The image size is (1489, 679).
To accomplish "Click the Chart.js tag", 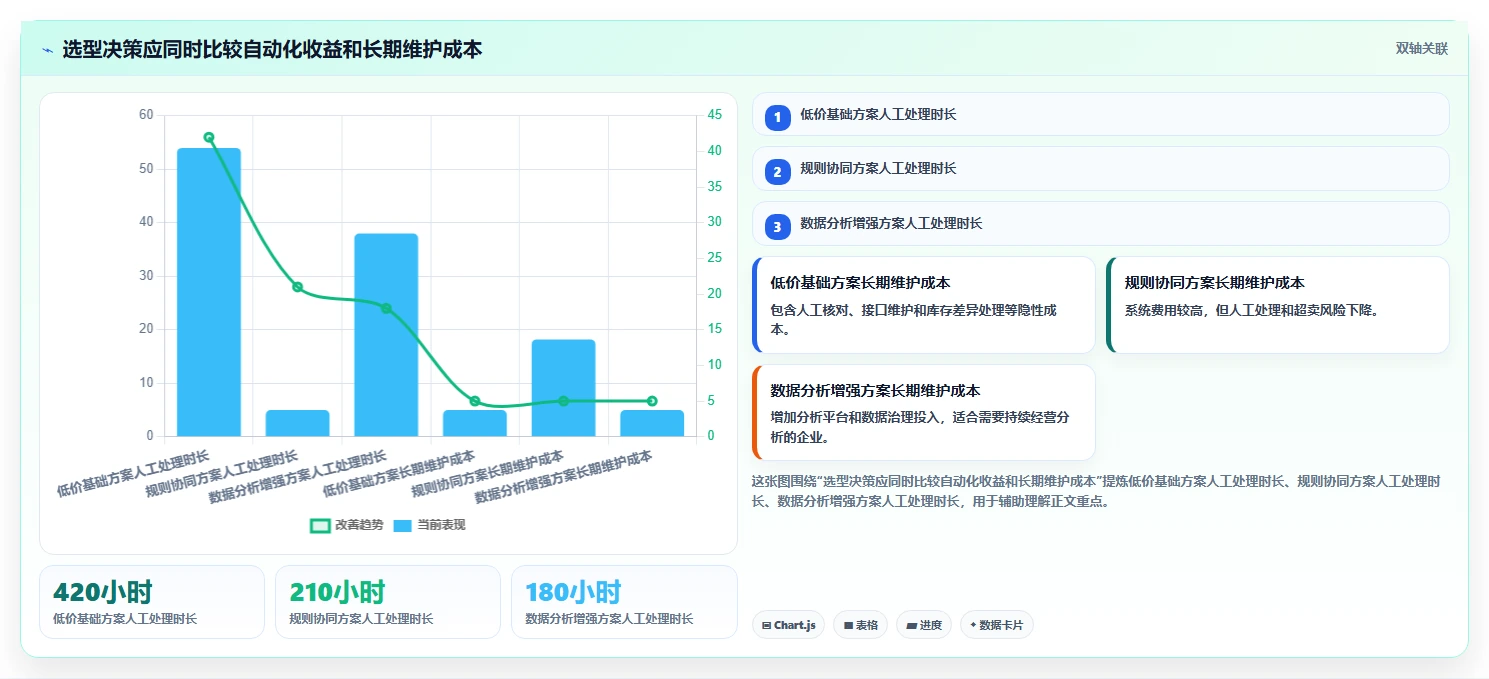I will pyautogui.click(x=788, y=625).
